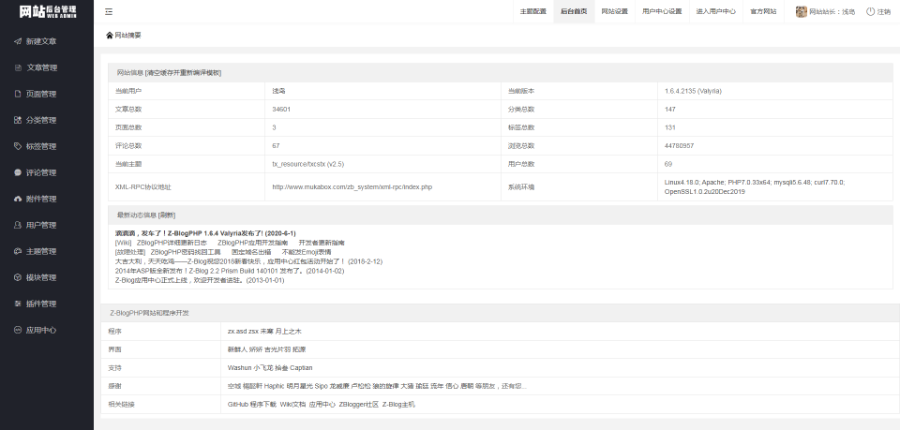Click the site admin avatar image
Screen dimensions: 900x430
pyautogui.click(x=801, y=12)
